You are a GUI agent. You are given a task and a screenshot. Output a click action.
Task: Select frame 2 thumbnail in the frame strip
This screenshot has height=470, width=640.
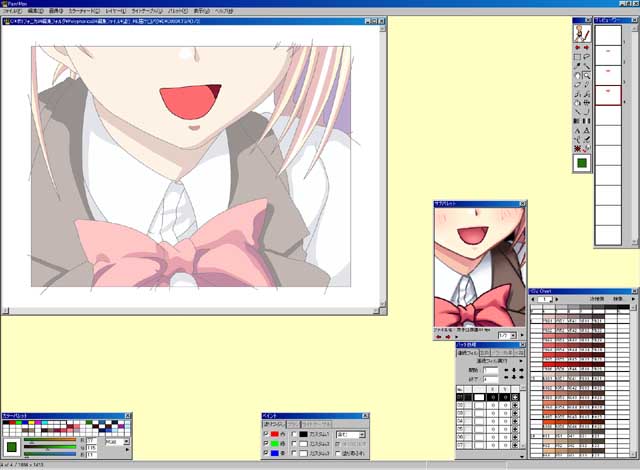(x=608, y=55)
